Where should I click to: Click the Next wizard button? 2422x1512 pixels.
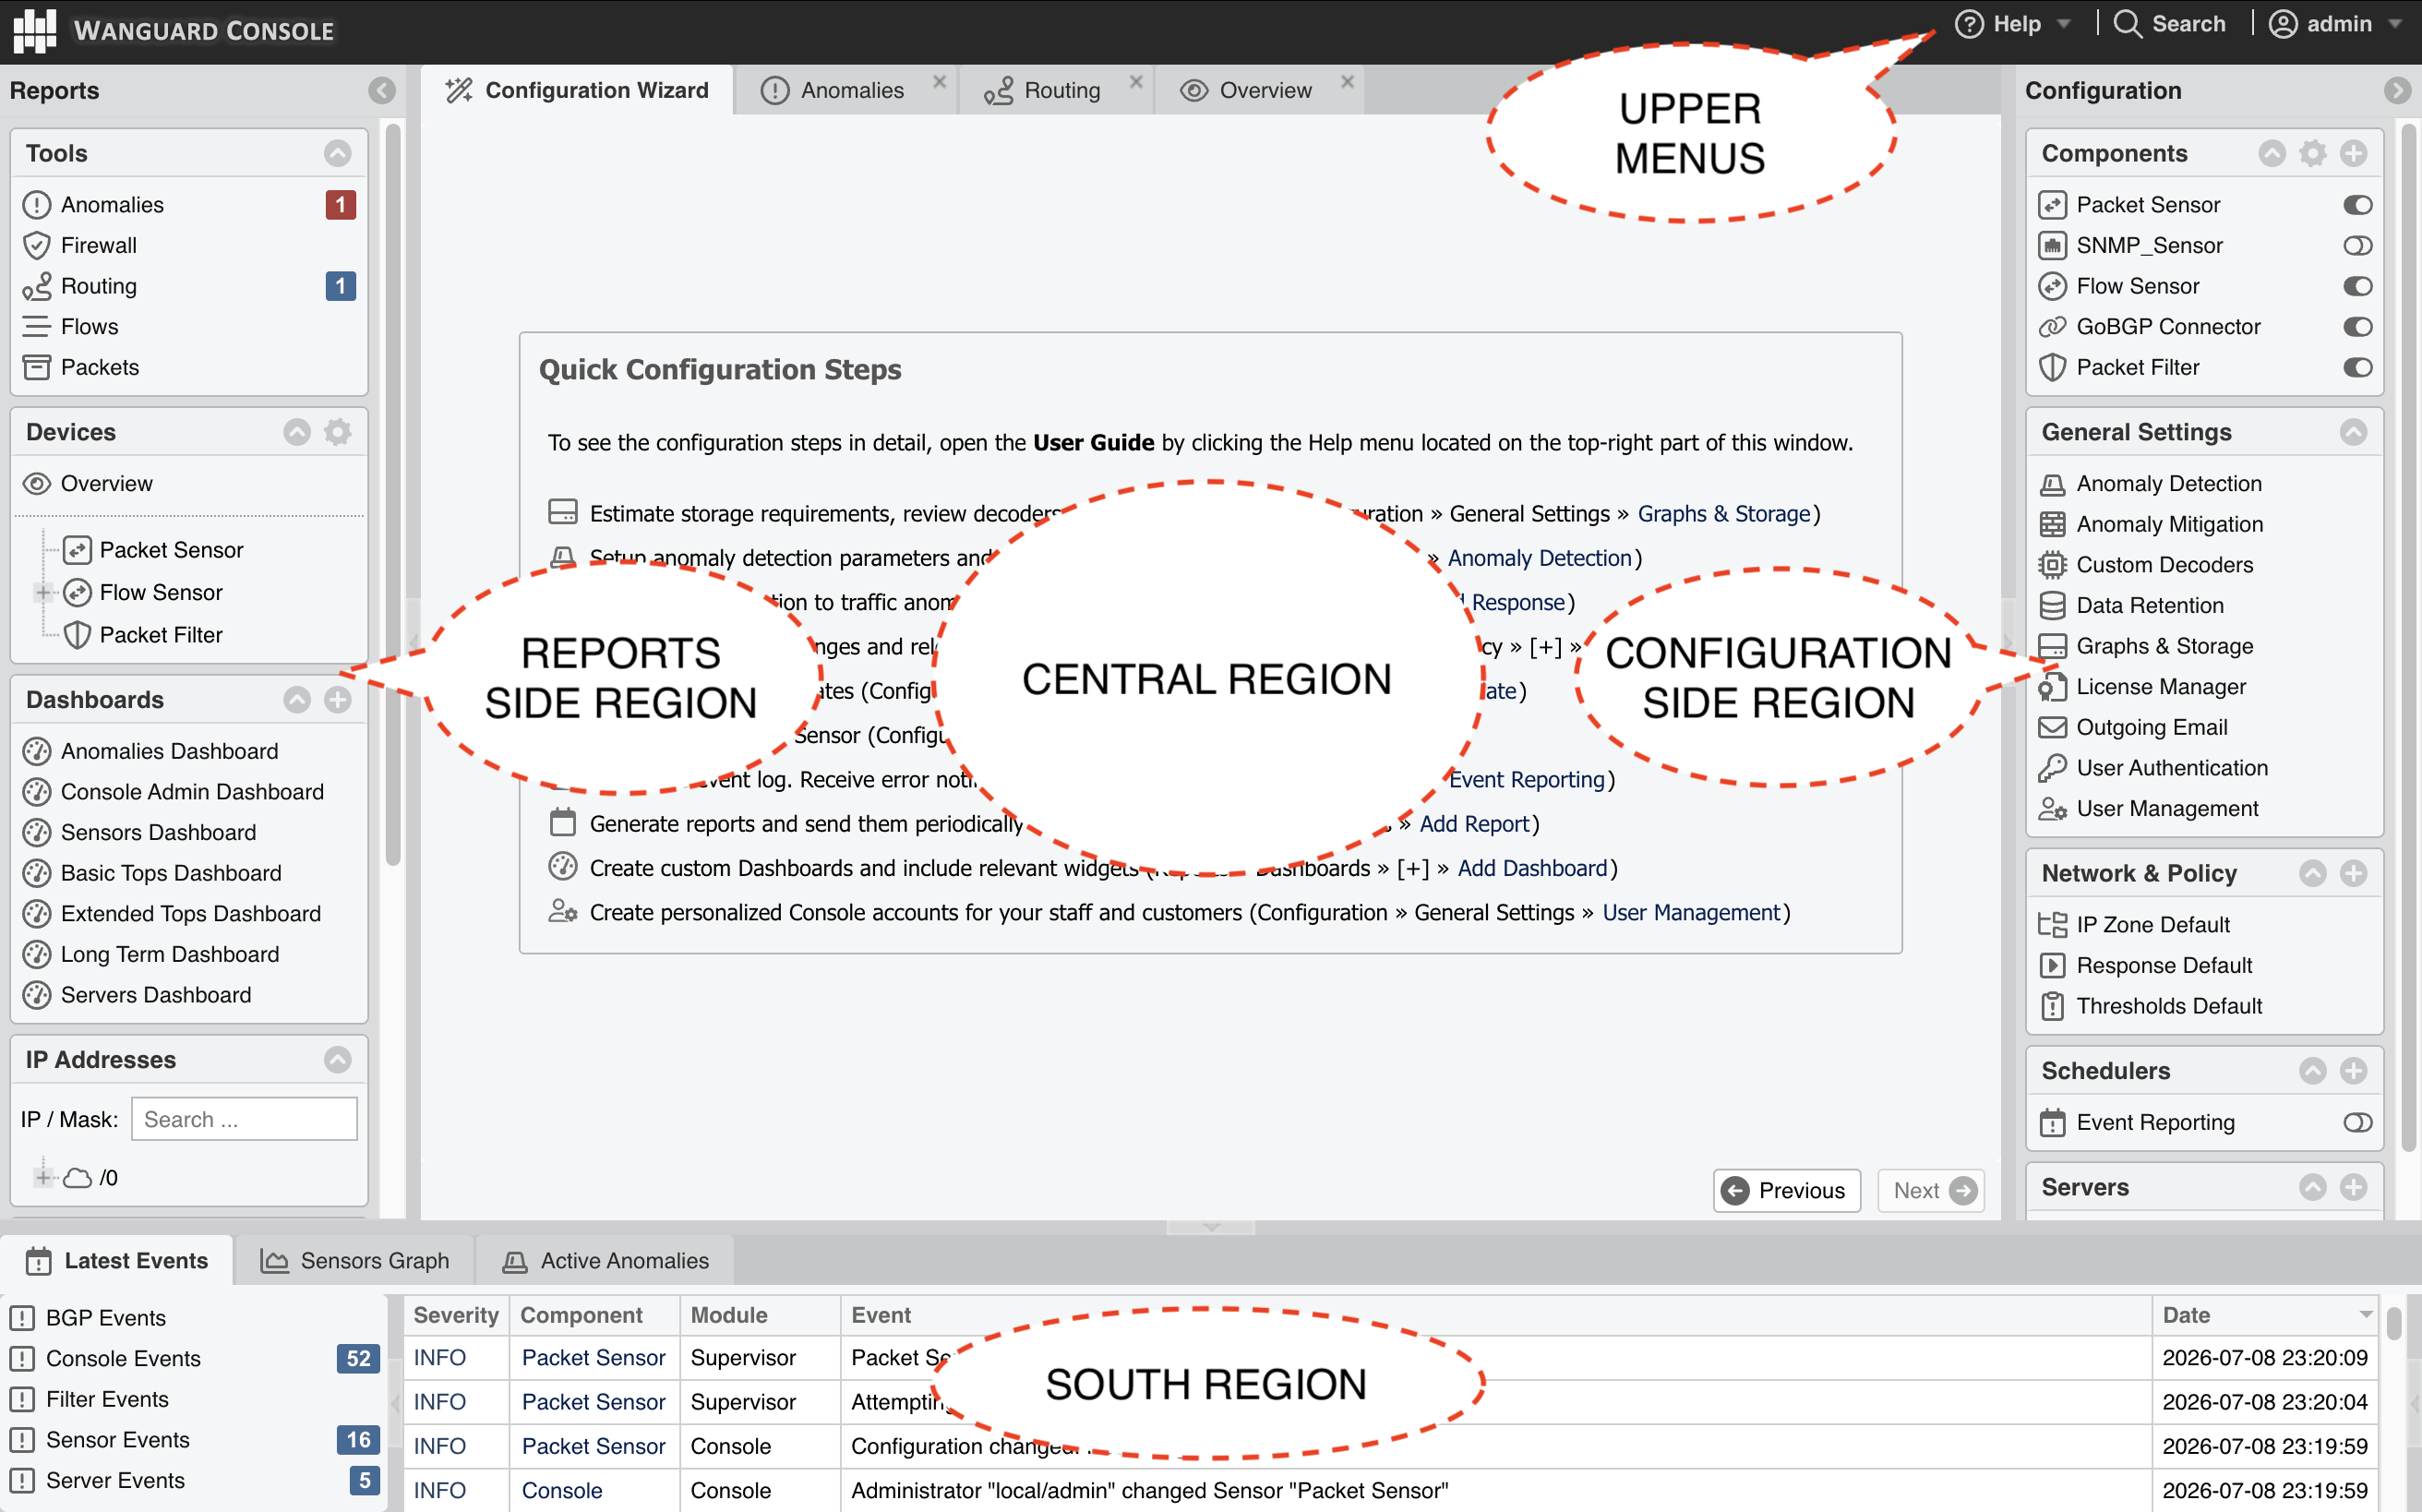point(1931,1190)
